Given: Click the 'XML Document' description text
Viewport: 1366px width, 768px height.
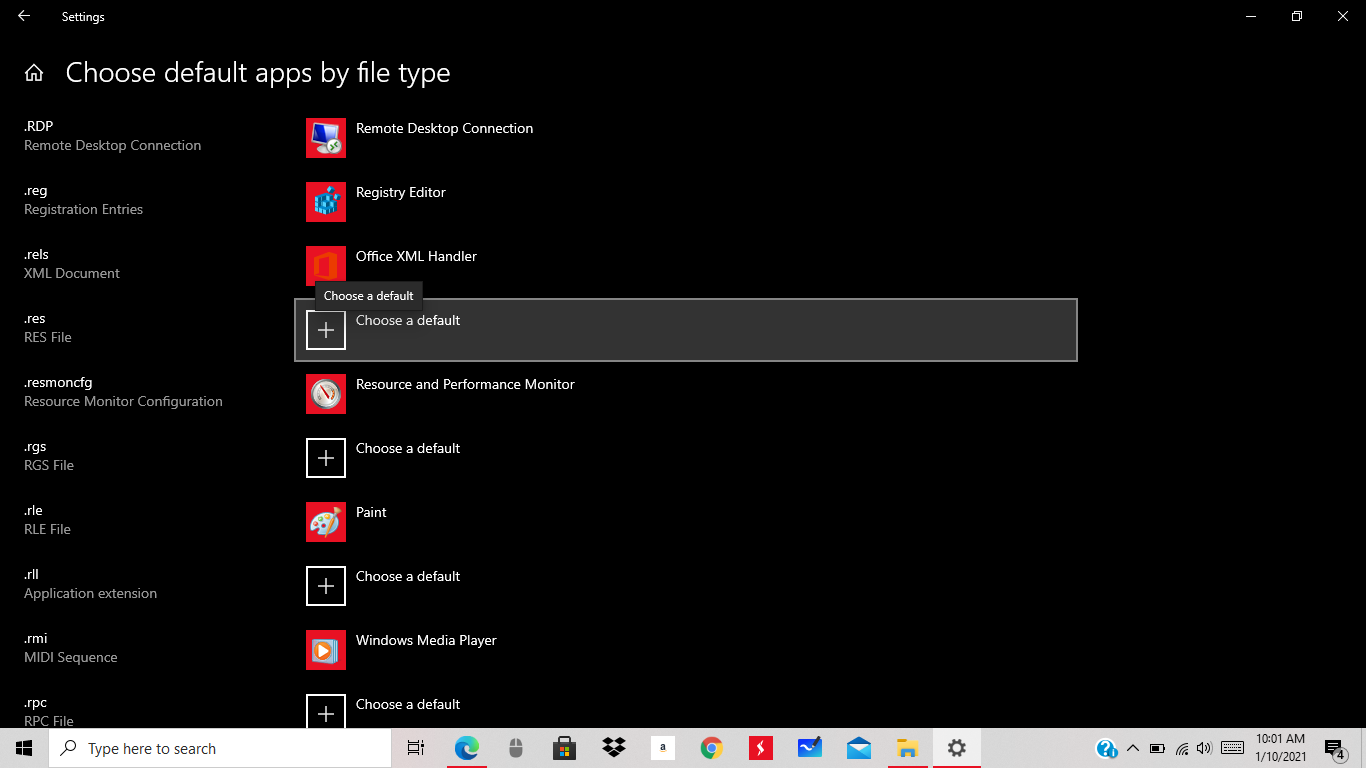Looking at the screenshot, I should pyautogui.click(x=72, y=273).
